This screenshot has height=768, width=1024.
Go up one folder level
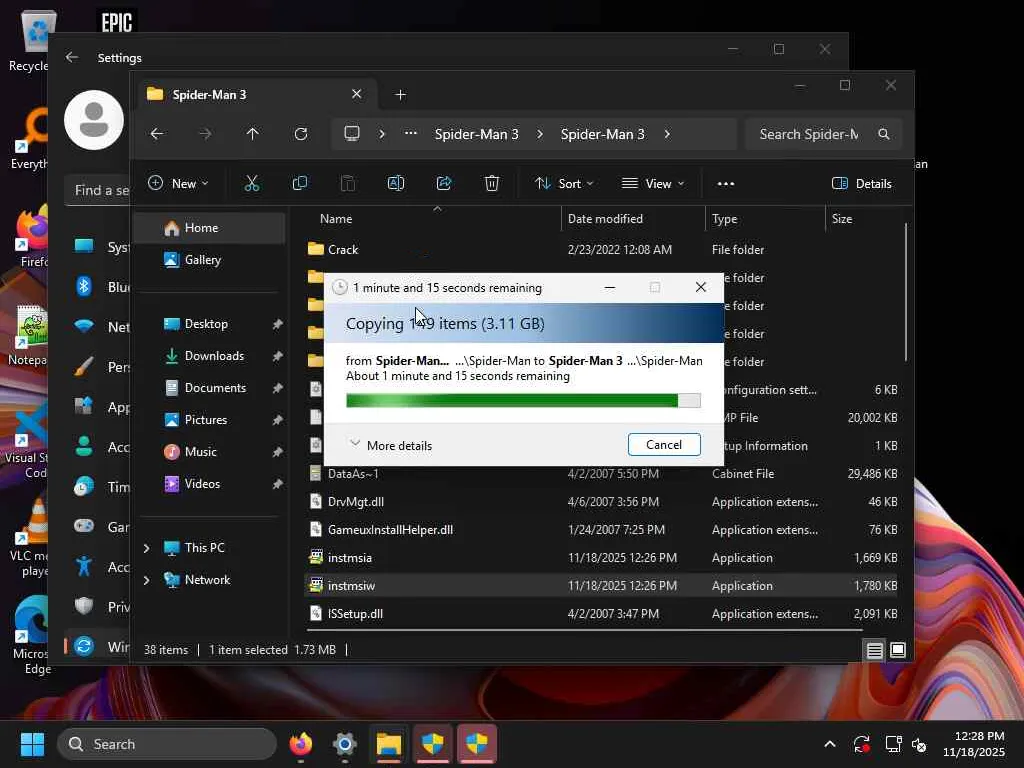(x=253, y=134)
